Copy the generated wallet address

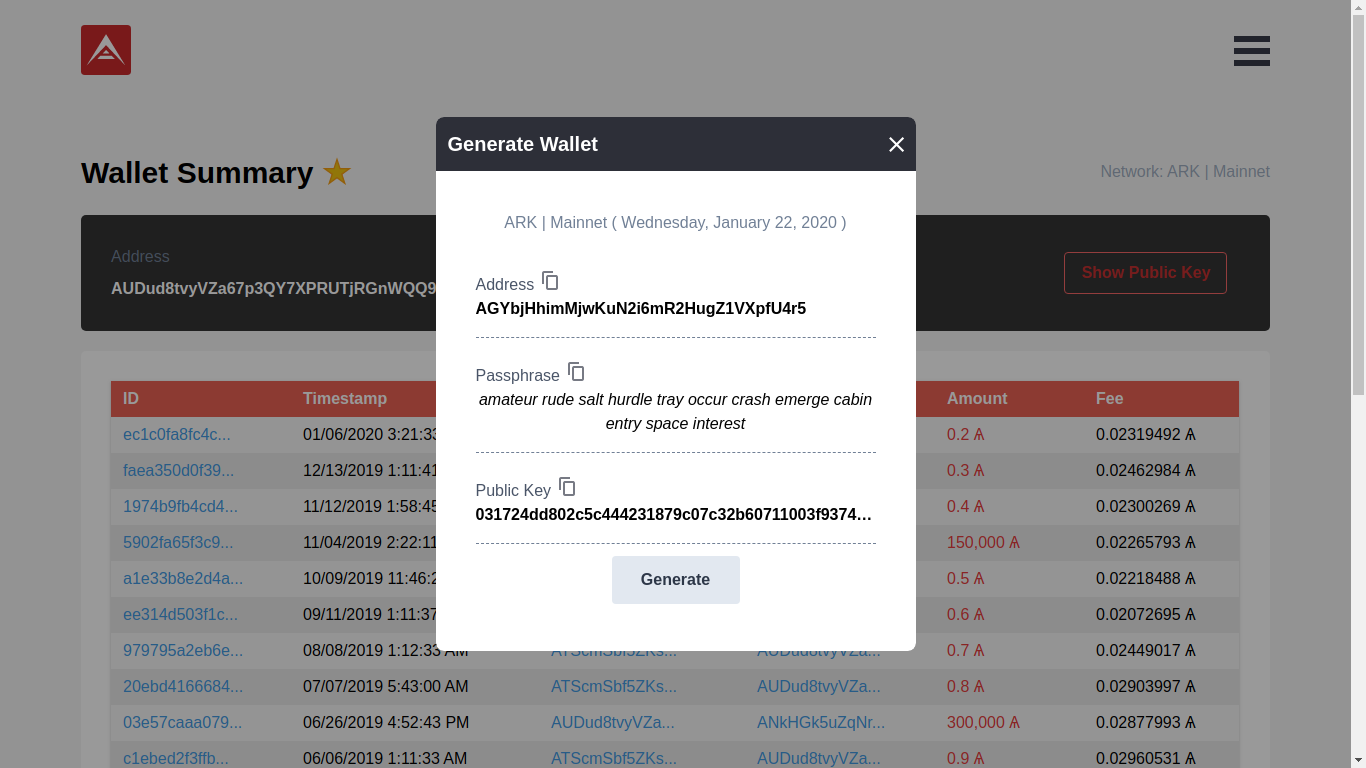(550, 281)
